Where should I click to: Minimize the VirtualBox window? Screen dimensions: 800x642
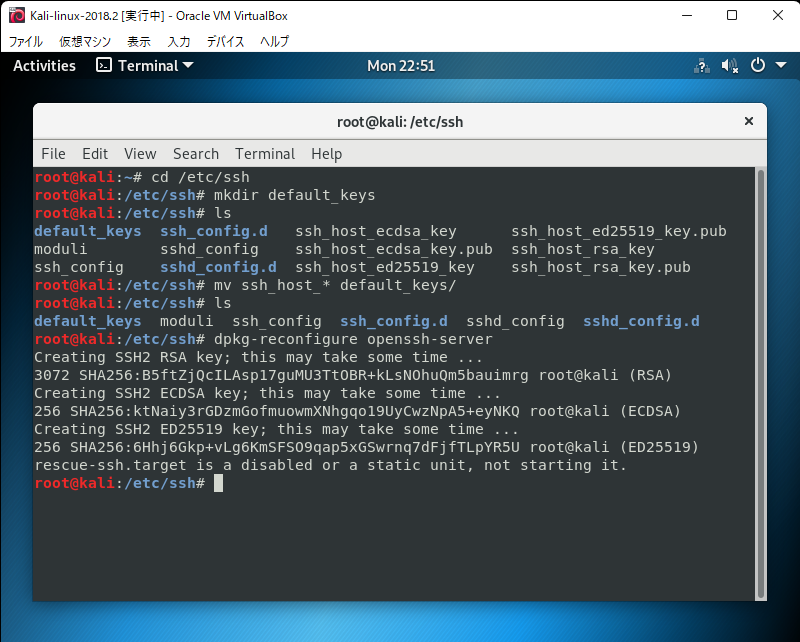click(687, 15)
